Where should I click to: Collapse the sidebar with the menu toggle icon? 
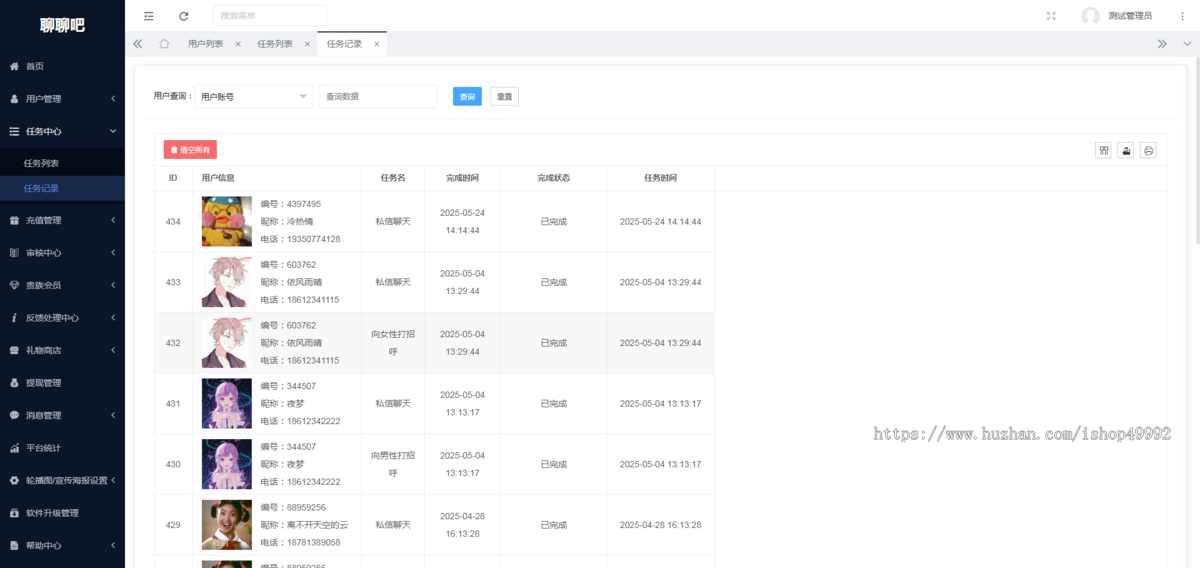point(149,16)
